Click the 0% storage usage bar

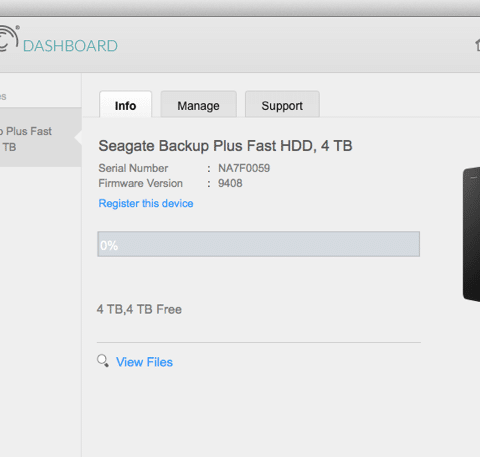coord(258,244)
